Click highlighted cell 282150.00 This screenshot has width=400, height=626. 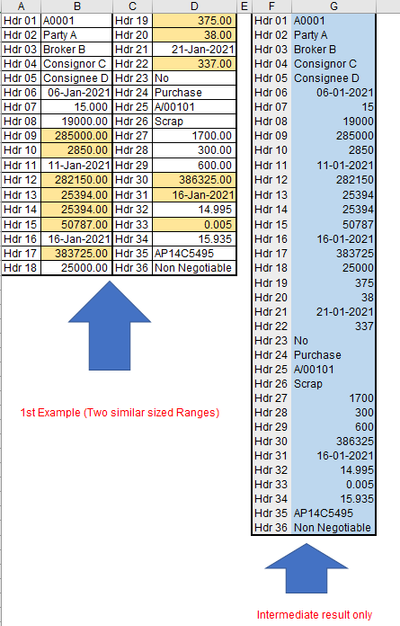point(77,180)
